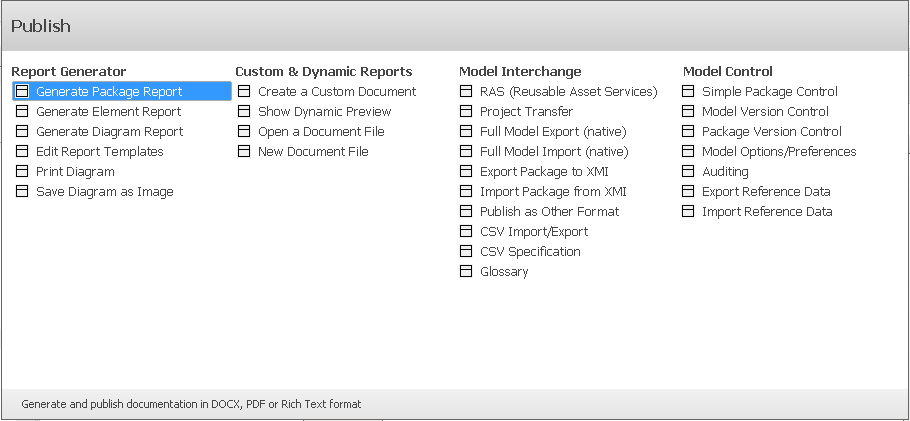Open Model Version Control
This screenshot has width=910, height=421.
point(765,111)
